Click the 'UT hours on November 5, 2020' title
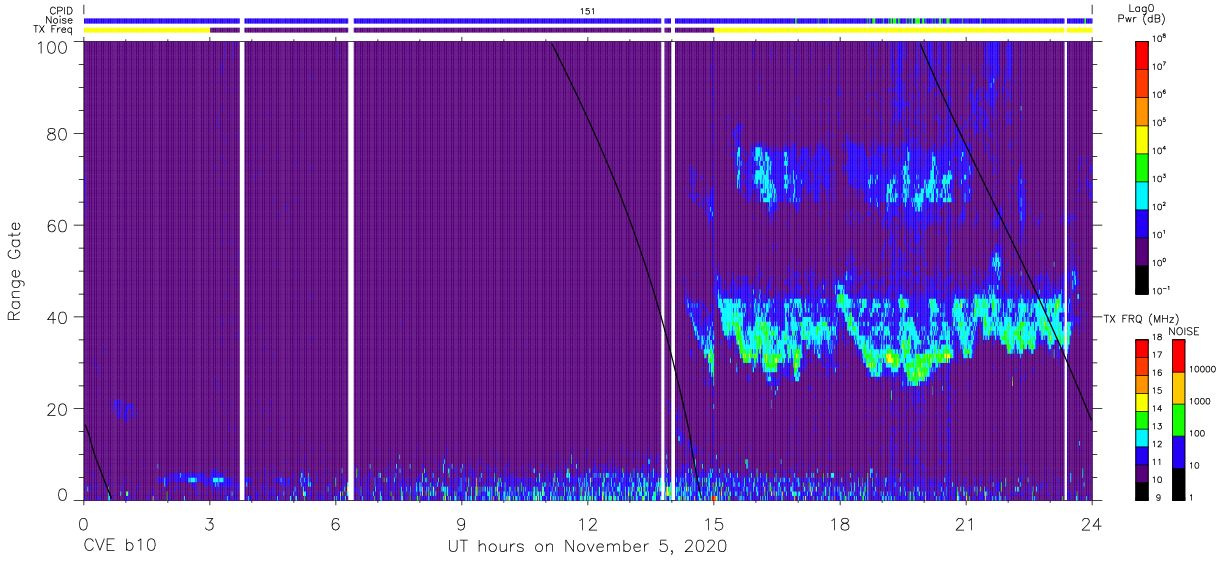The width and height of the screenshot is (1228, 567). [x=587, y=547]
